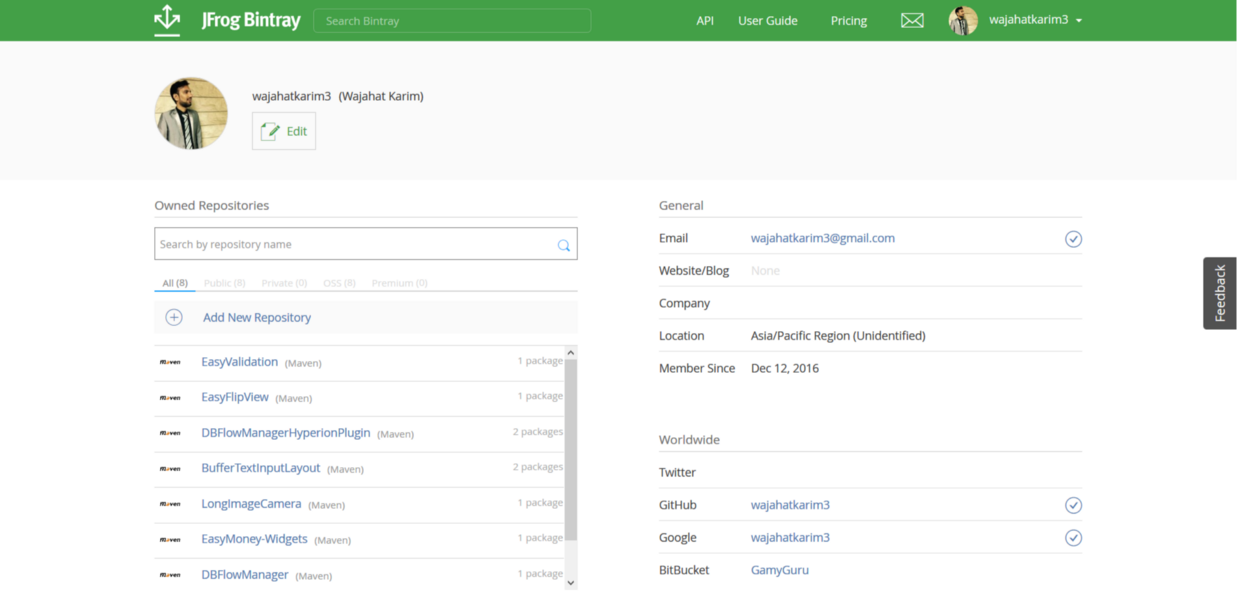Open the User Guide link
The height and width of the screenshot is (591, 1250).
click(x=768, y=21)
